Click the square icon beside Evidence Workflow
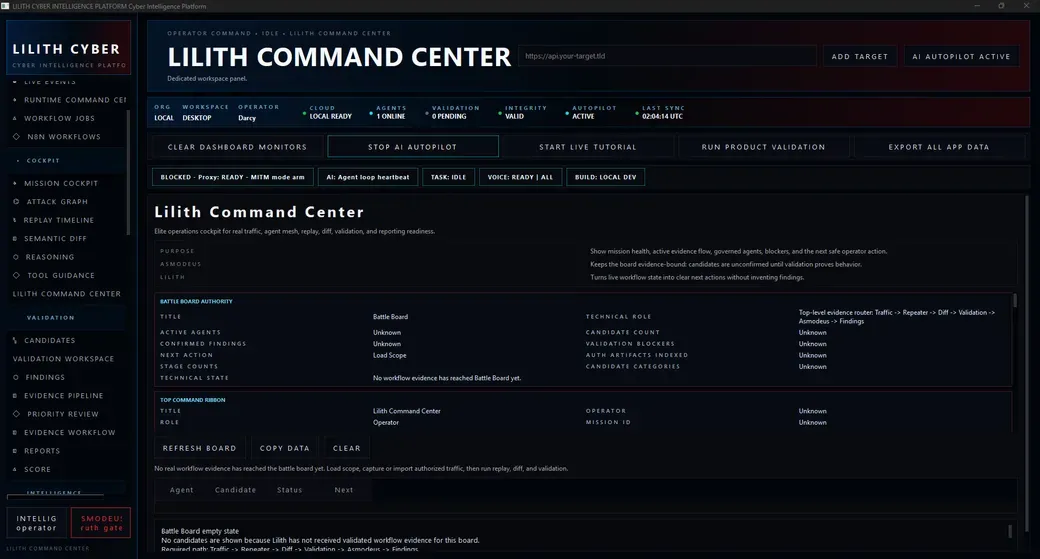This screenshot has width=1040, height=559. click(x=15, y=432)
